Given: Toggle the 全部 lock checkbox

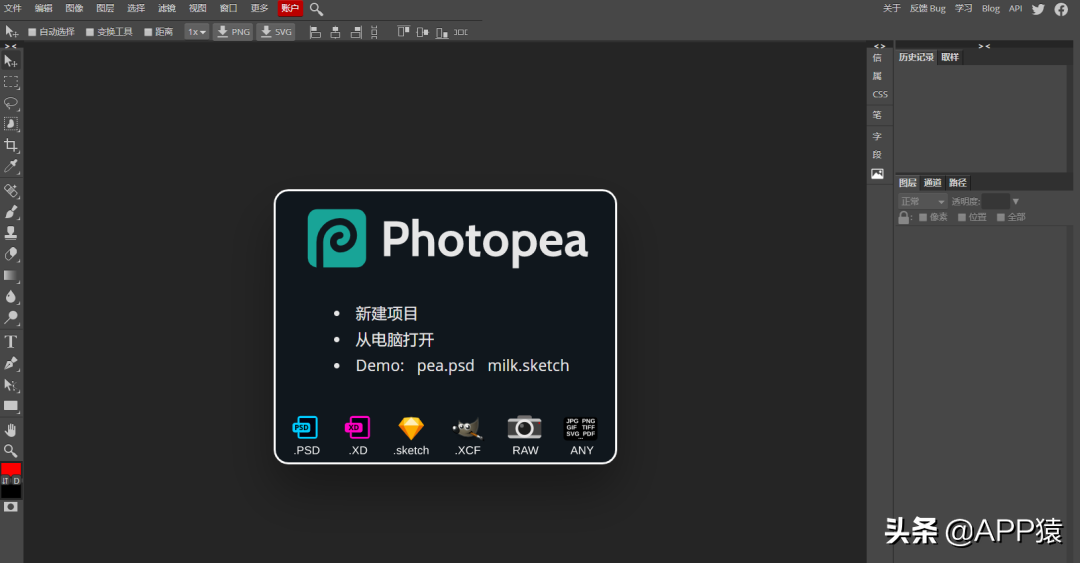Looking at the screenshot, I should [1001, 217].
